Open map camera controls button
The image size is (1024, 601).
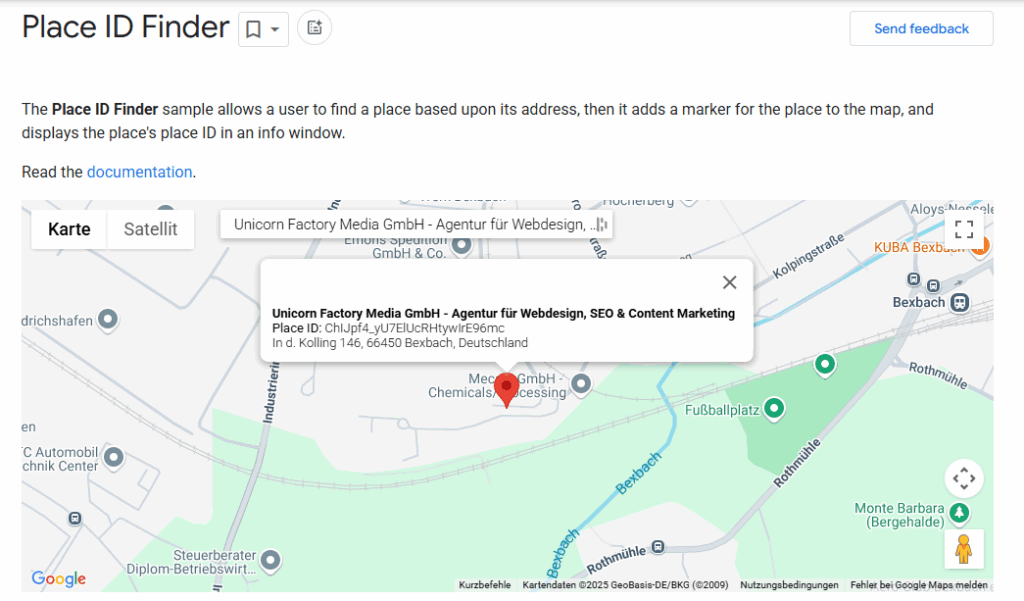coord(963,478)
